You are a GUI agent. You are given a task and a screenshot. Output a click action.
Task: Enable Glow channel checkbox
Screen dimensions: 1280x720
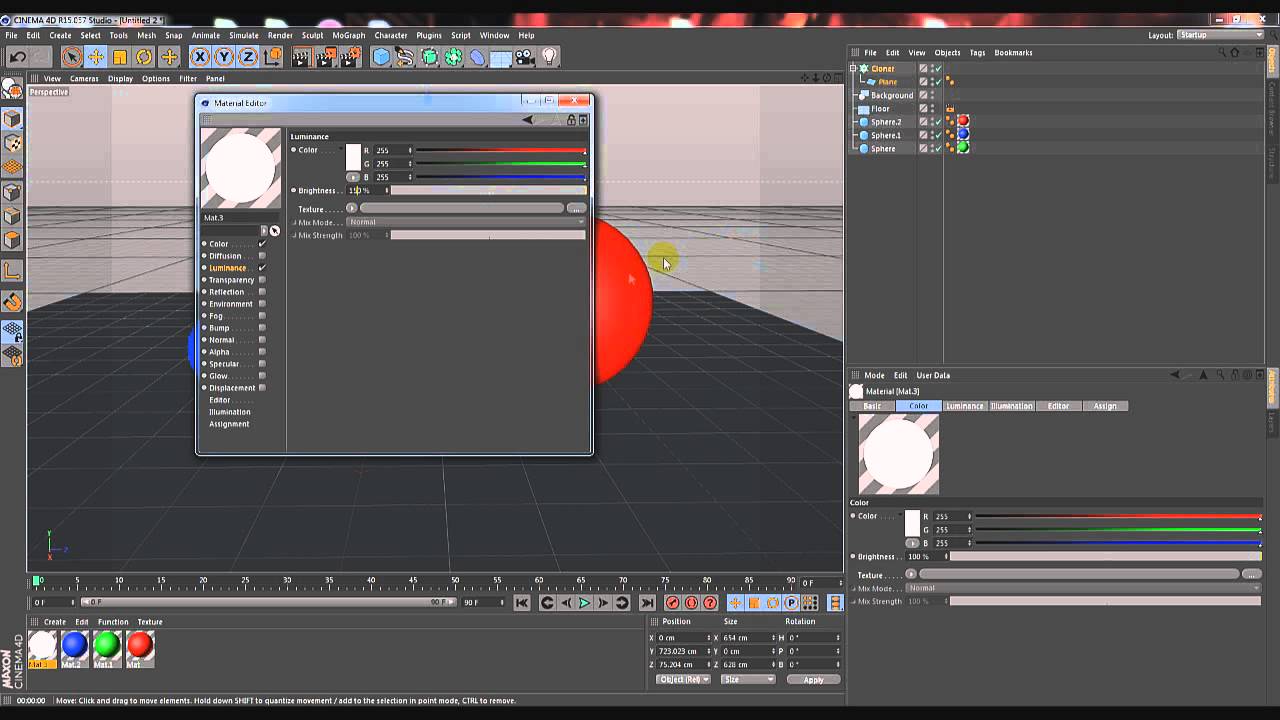coord(262,376)
